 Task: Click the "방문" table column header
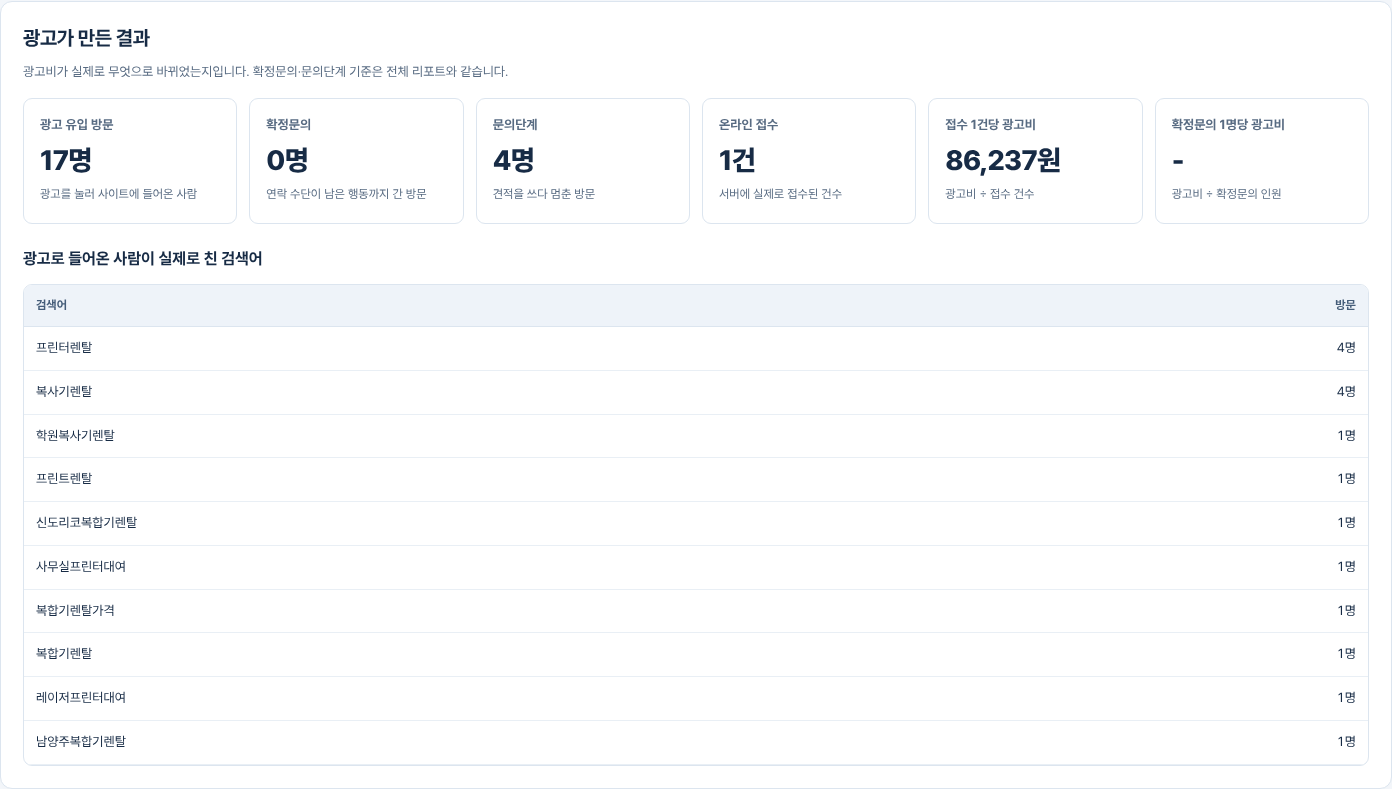[x=1345, y=305]
